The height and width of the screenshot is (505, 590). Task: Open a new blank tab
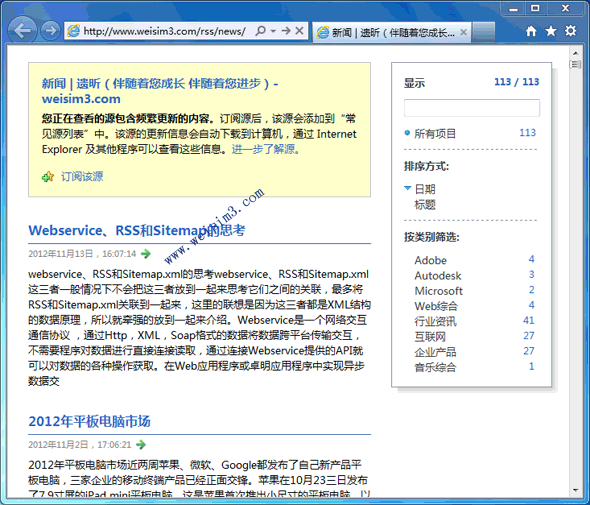(483, 32)
